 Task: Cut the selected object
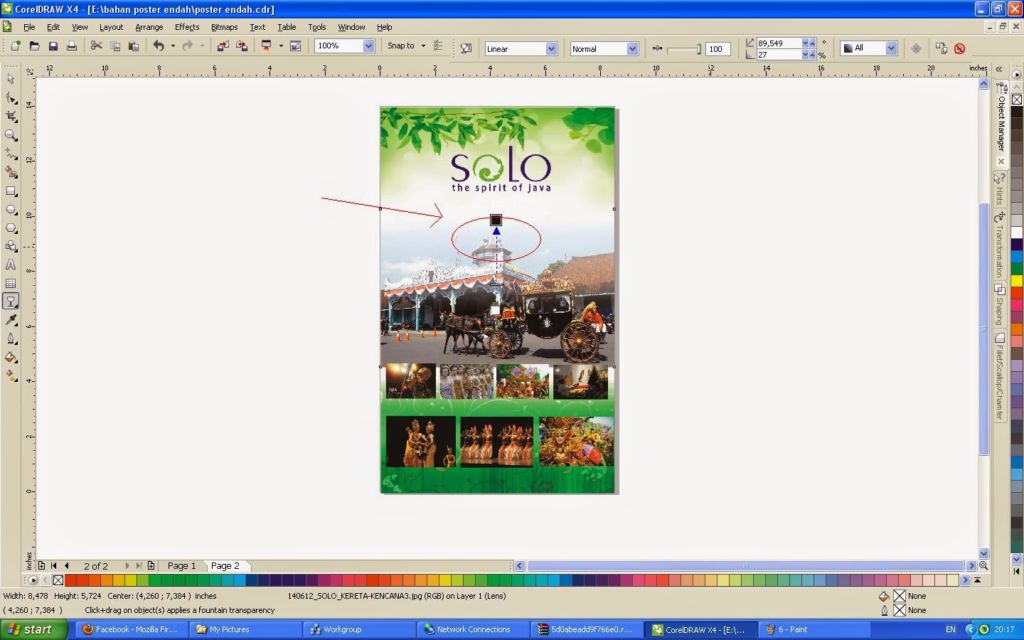[97, 46]
